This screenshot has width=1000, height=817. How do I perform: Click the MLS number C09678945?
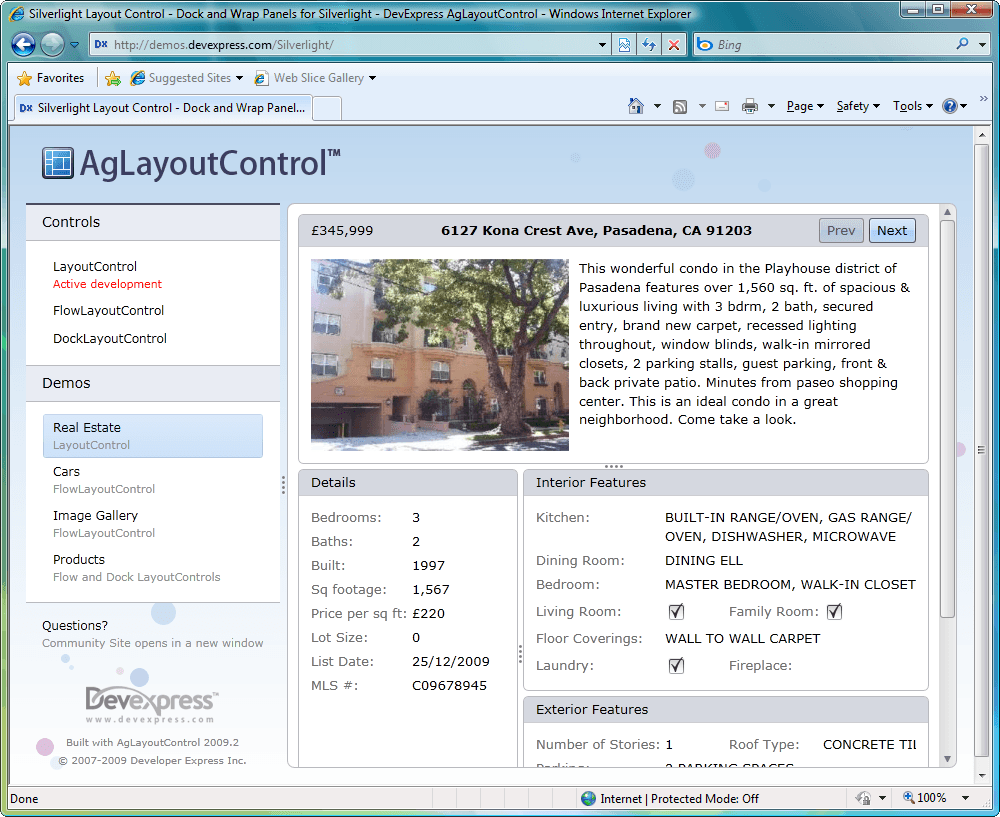(x=450, y=686)
